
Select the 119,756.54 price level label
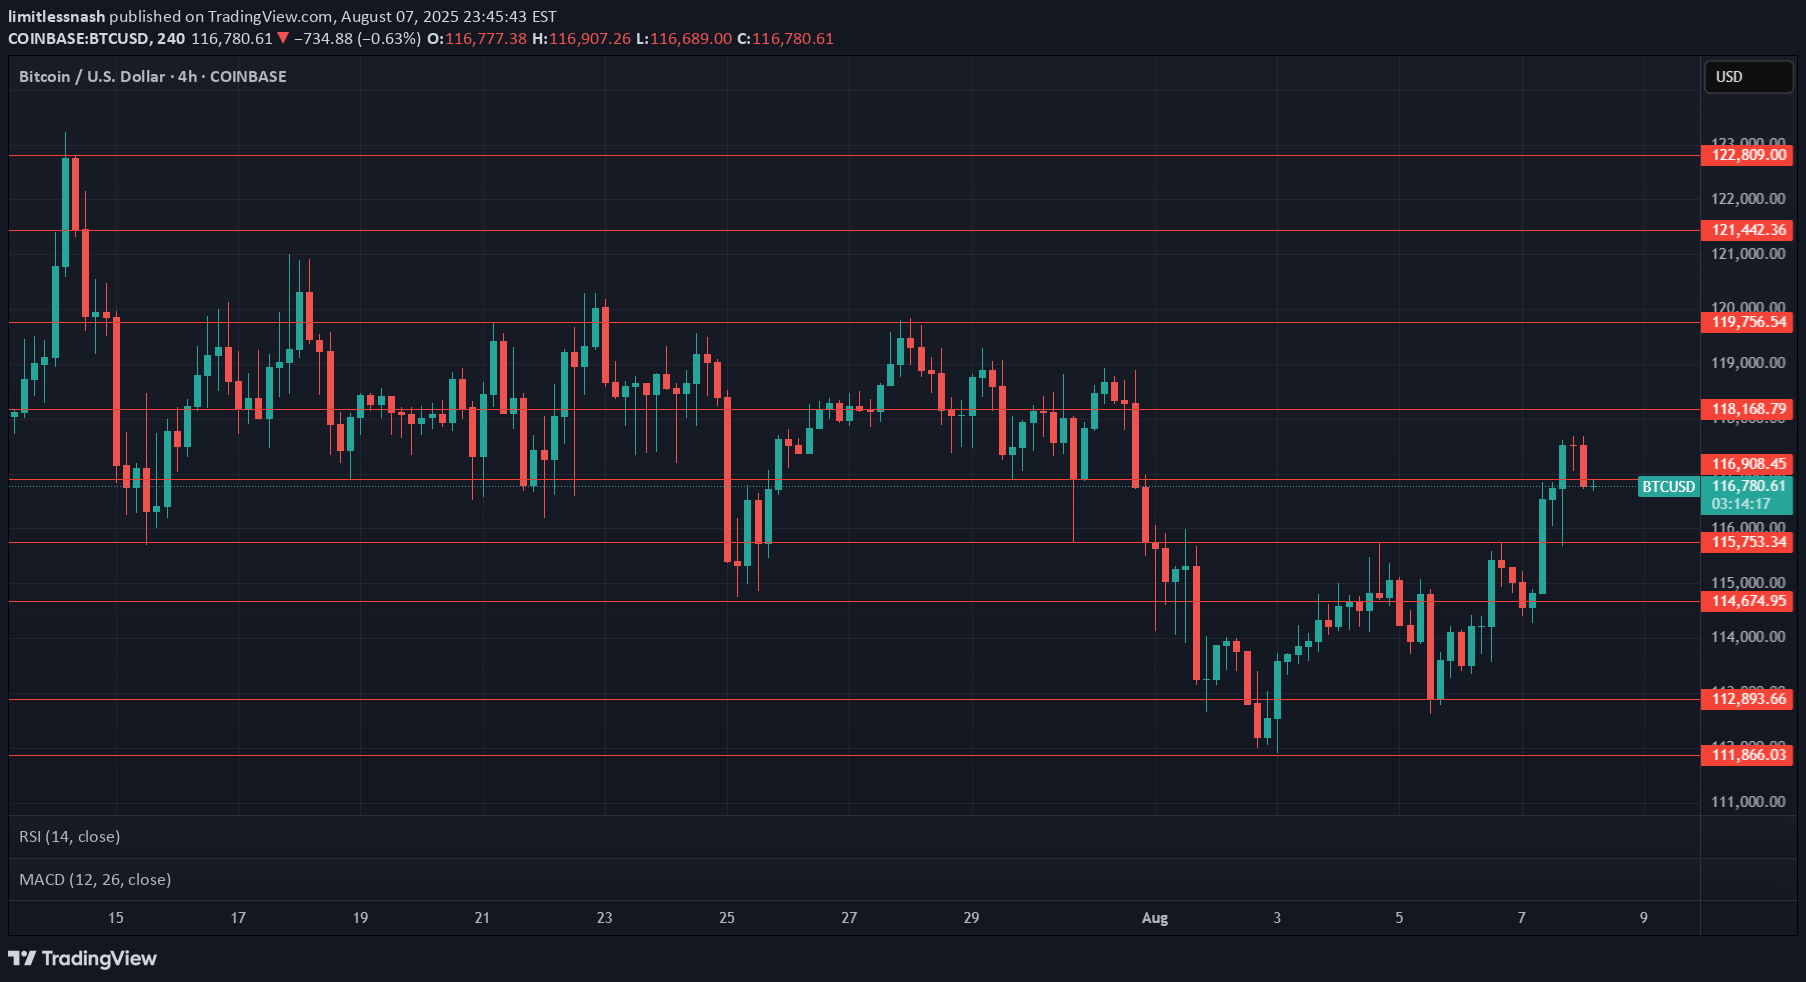coord(1747,322)
